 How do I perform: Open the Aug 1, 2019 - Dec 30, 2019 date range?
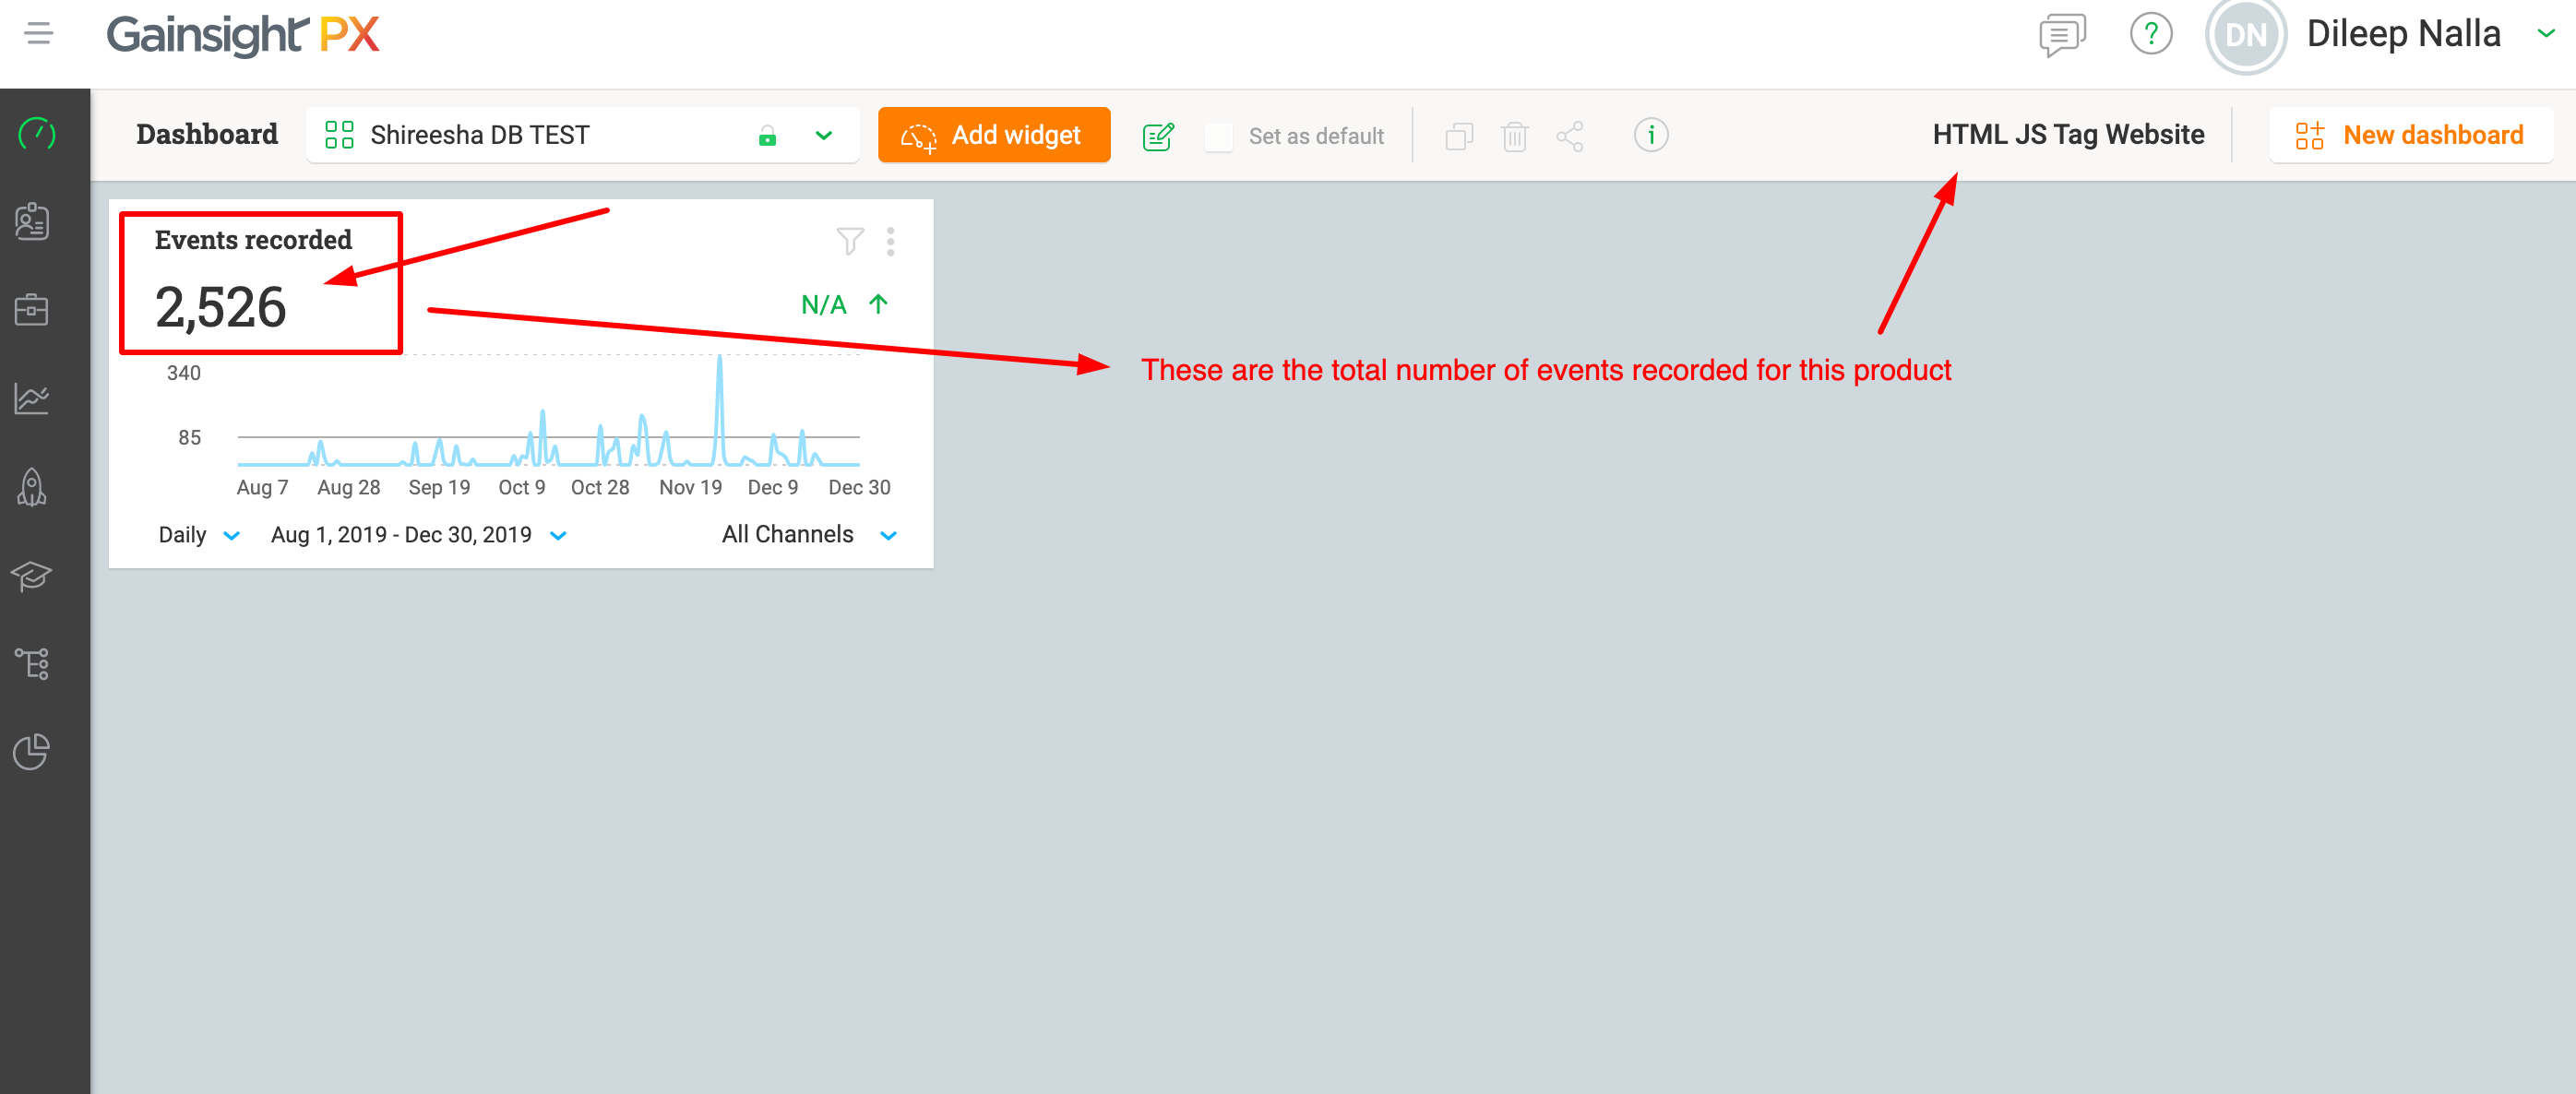point(419,535)
